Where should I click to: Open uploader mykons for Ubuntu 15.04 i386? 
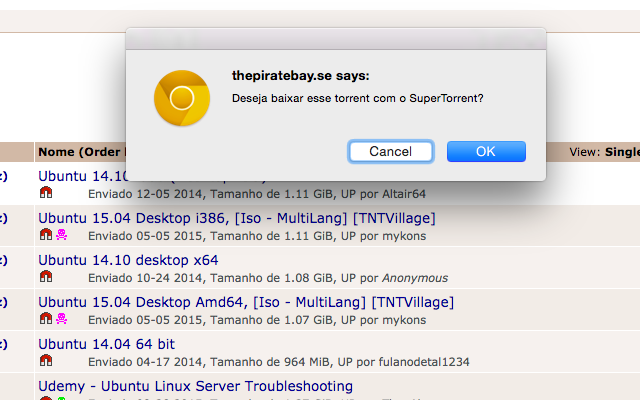pos(404,236)
